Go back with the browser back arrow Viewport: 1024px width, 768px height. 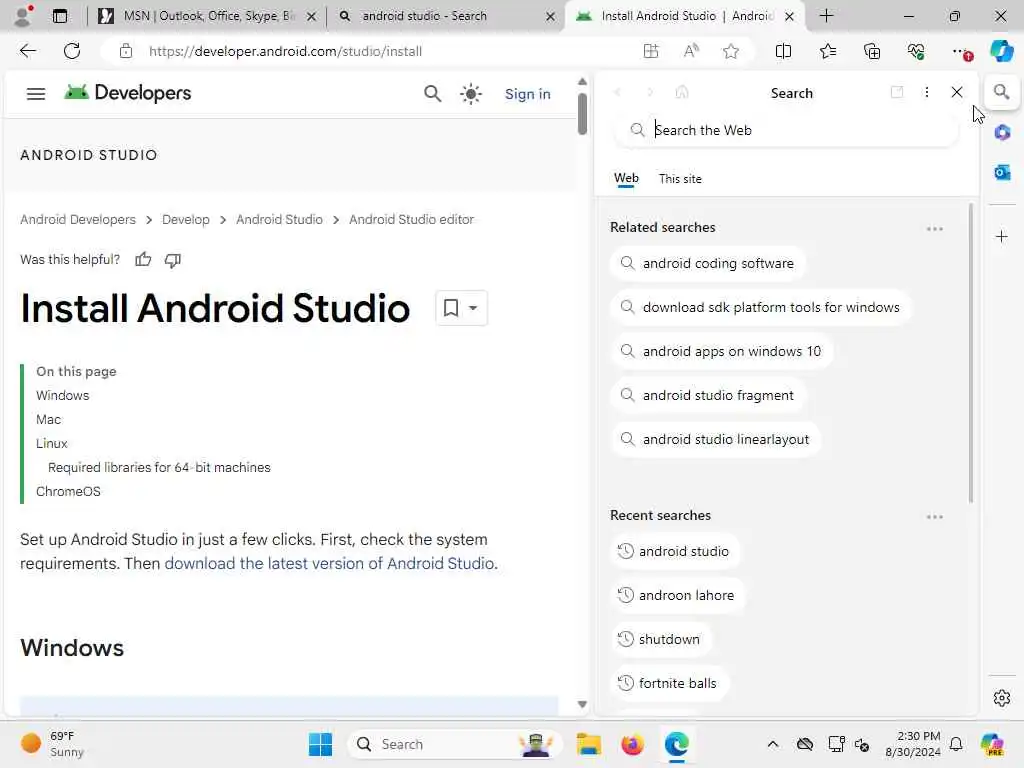[x=27, y=51]
